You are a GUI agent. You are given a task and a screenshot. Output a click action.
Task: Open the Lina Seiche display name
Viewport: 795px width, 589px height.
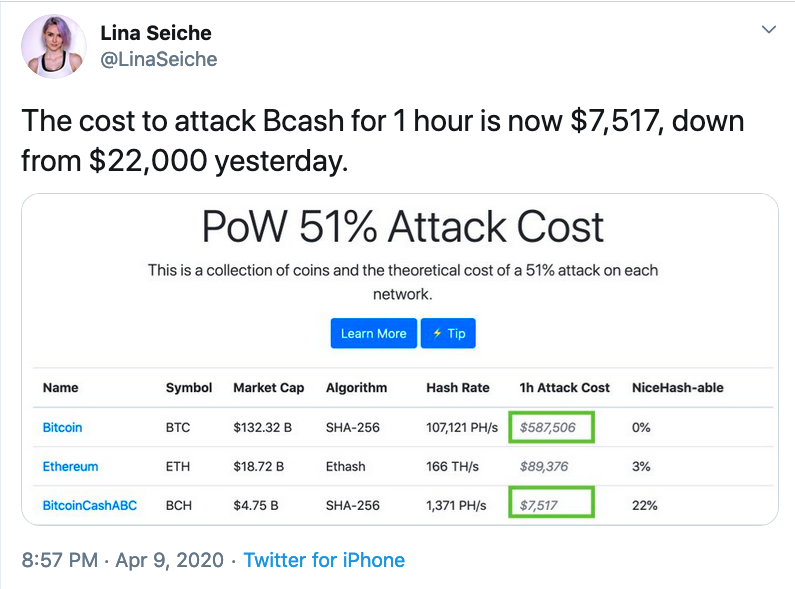pos(156,33)
